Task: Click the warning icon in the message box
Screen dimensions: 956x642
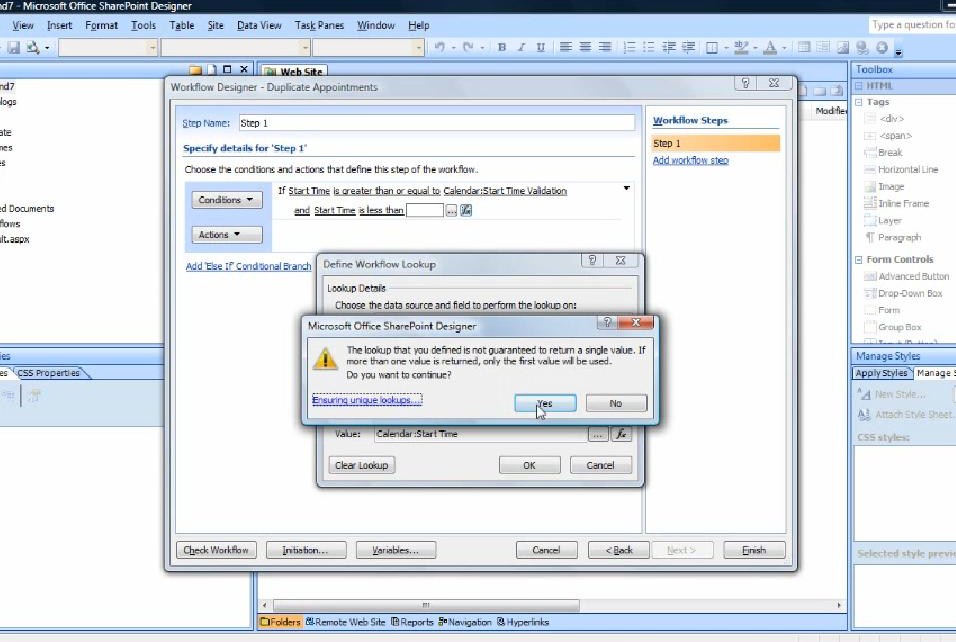Action: pos(325,358)
